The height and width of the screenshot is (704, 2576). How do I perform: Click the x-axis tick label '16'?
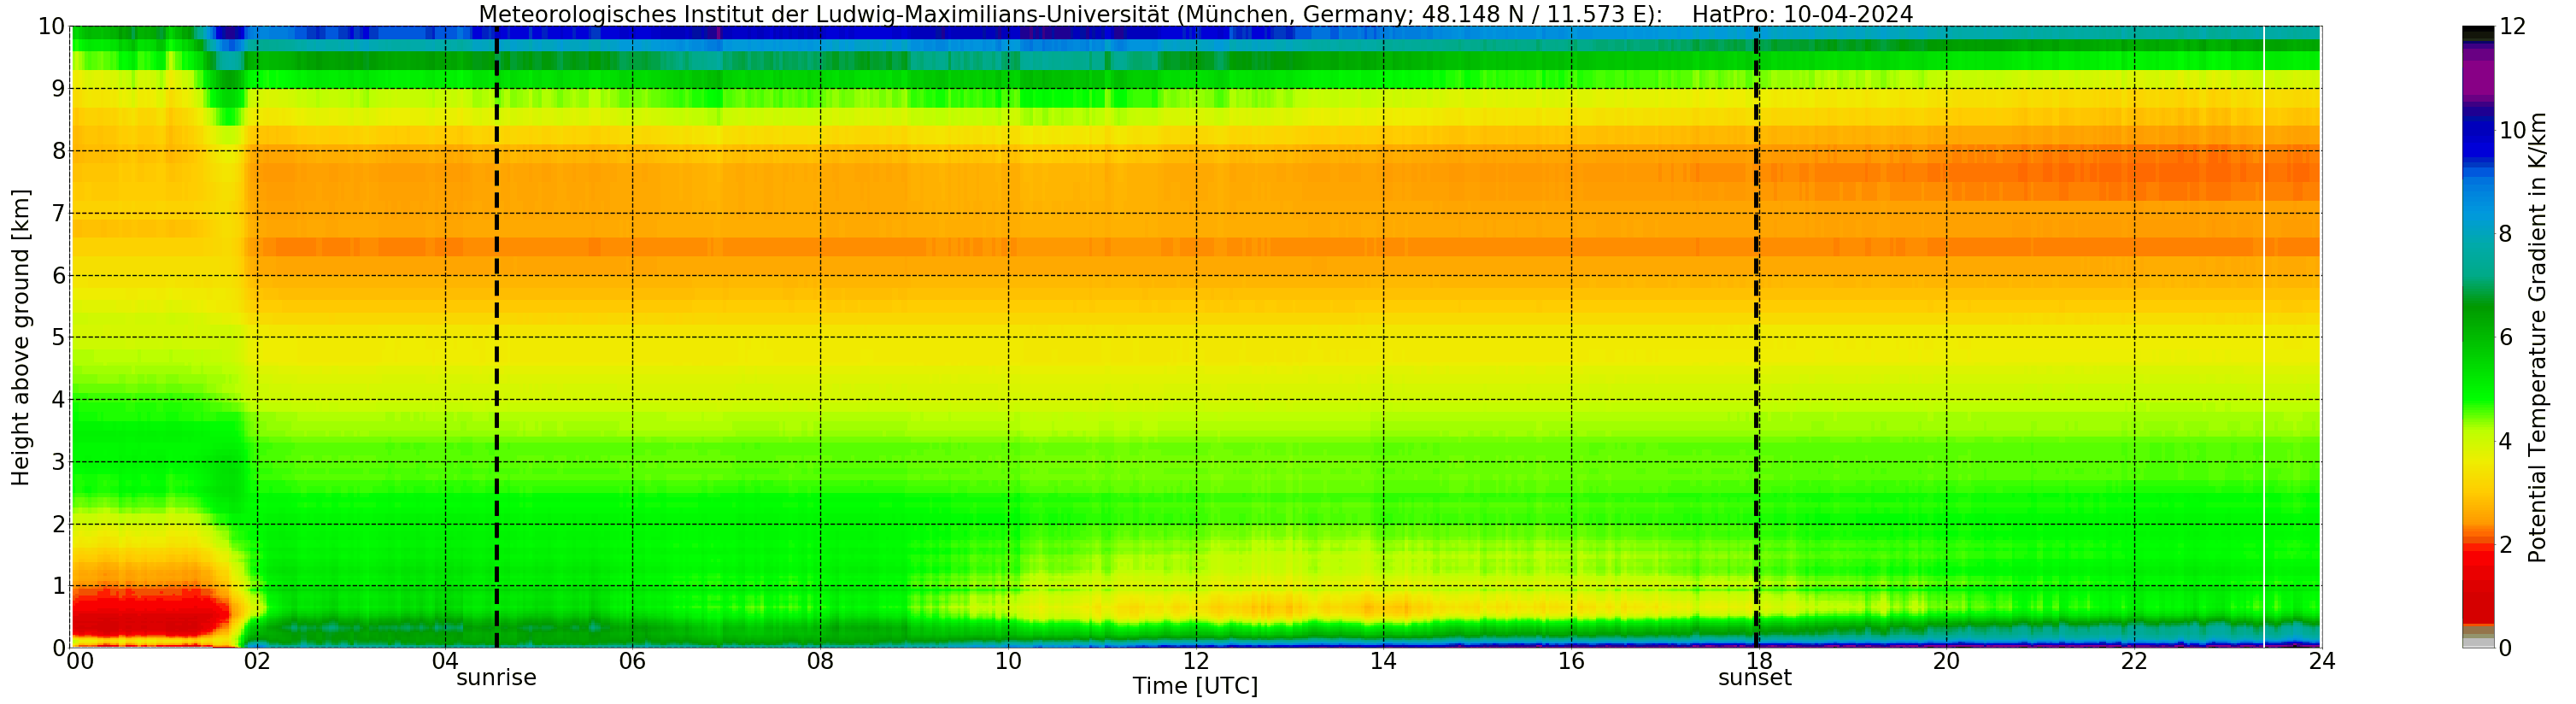click(1571, 661)
